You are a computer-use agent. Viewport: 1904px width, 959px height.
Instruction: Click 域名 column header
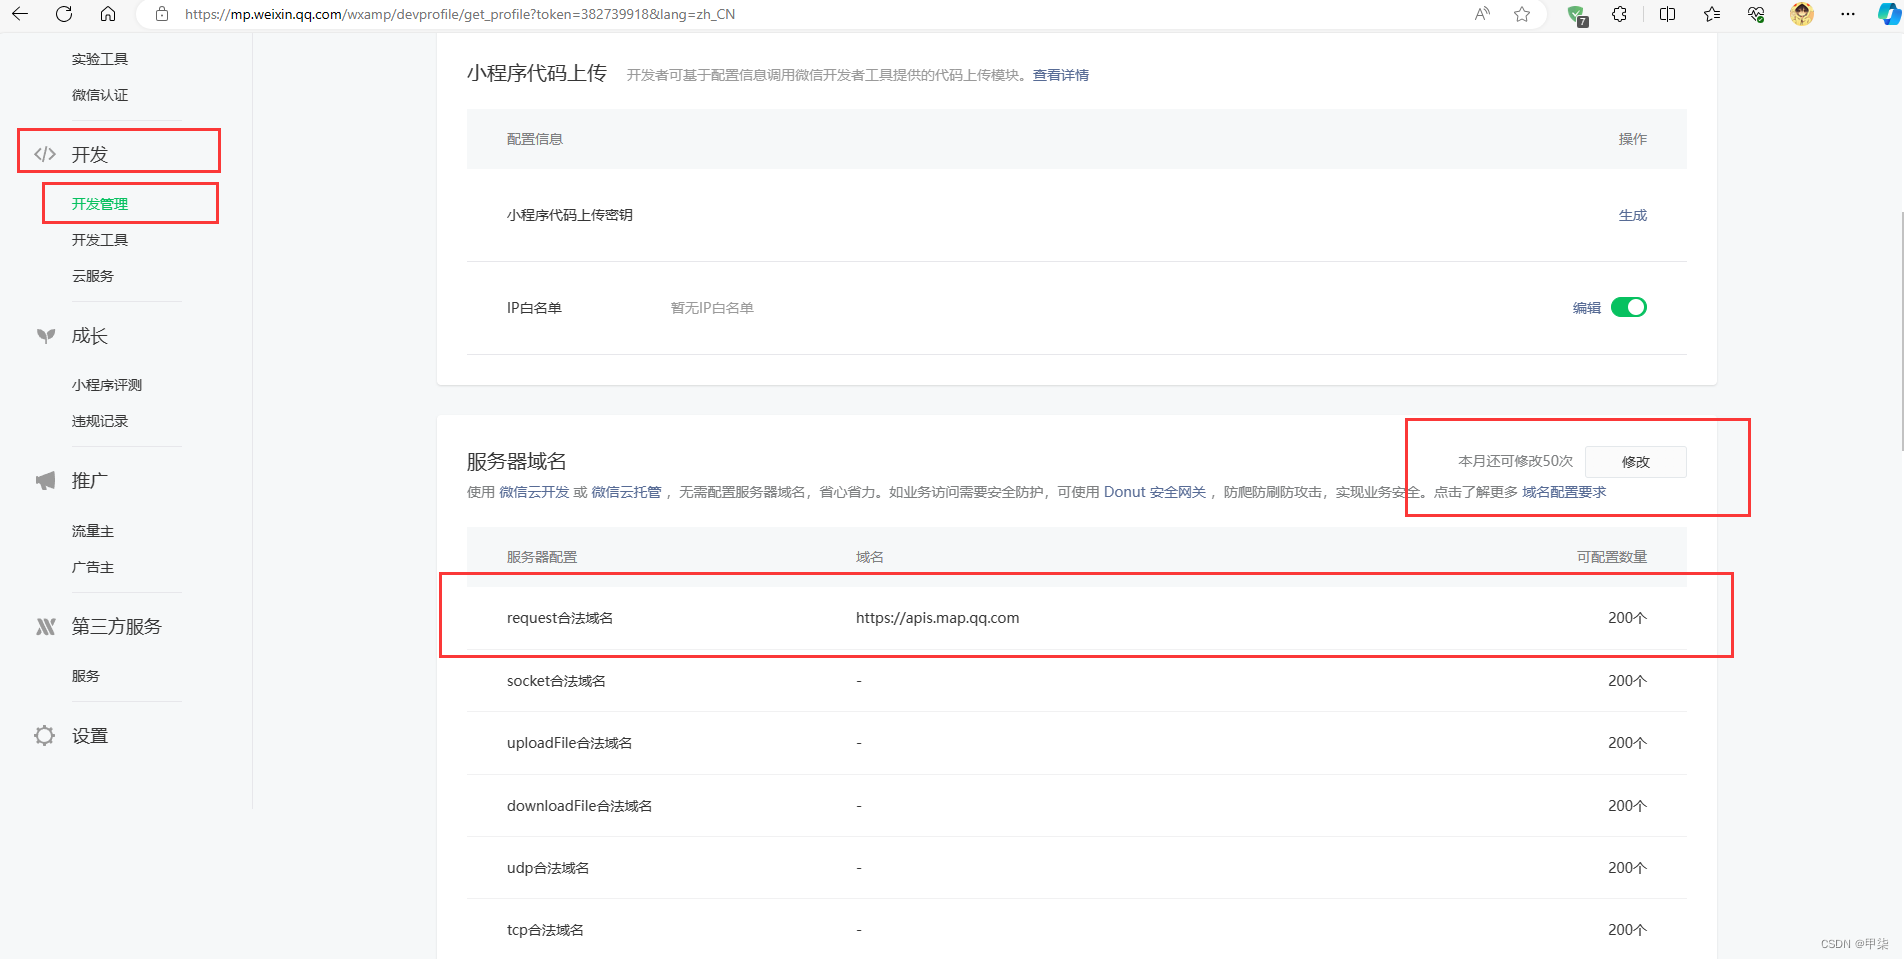coord(870,557)
